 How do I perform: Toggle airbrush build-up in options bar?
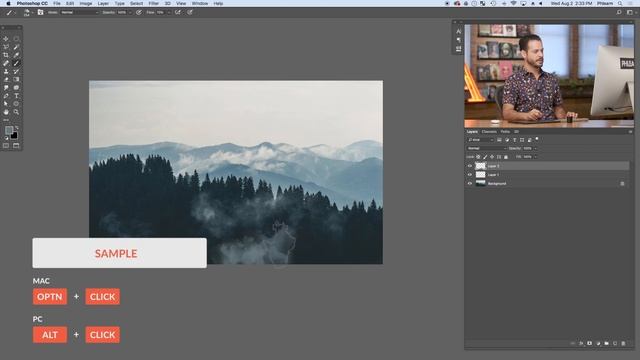coord(178,12)
